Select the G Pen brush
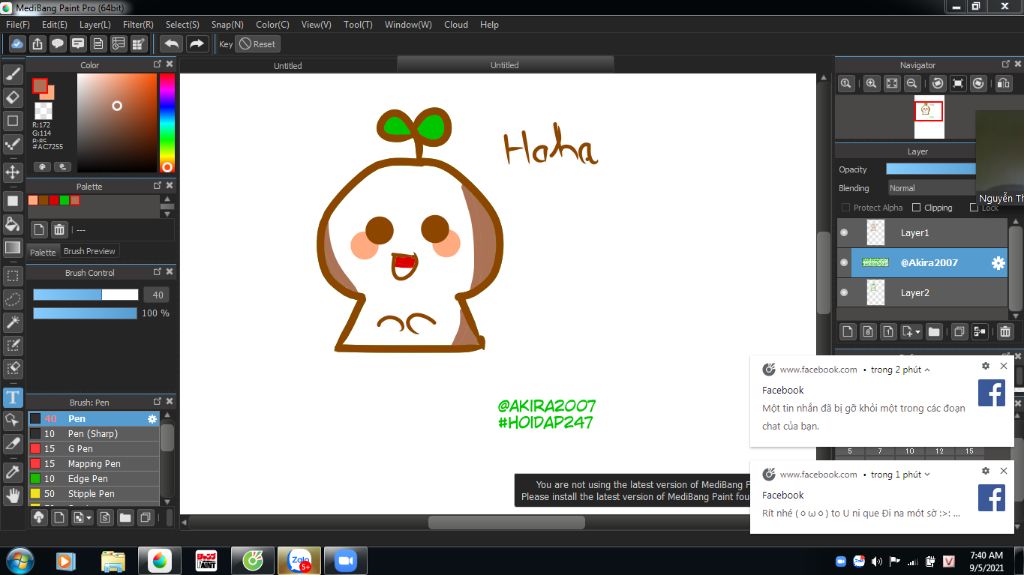Viewport: 1024px width, 575px height. tap(94, 449)
